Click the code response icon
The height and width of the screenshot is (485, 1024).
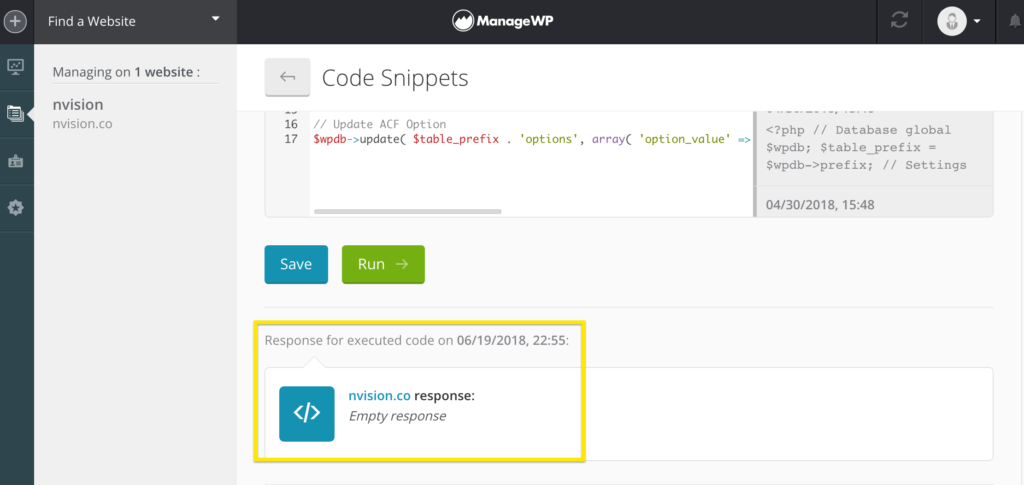tap(307, 414)
